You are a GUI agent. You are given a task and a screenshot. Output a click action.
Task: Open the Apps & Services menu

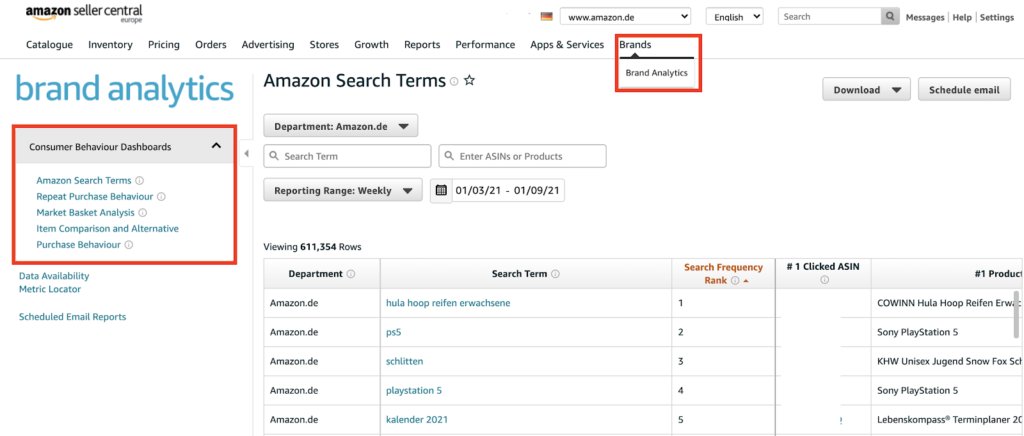pos(567,44)
